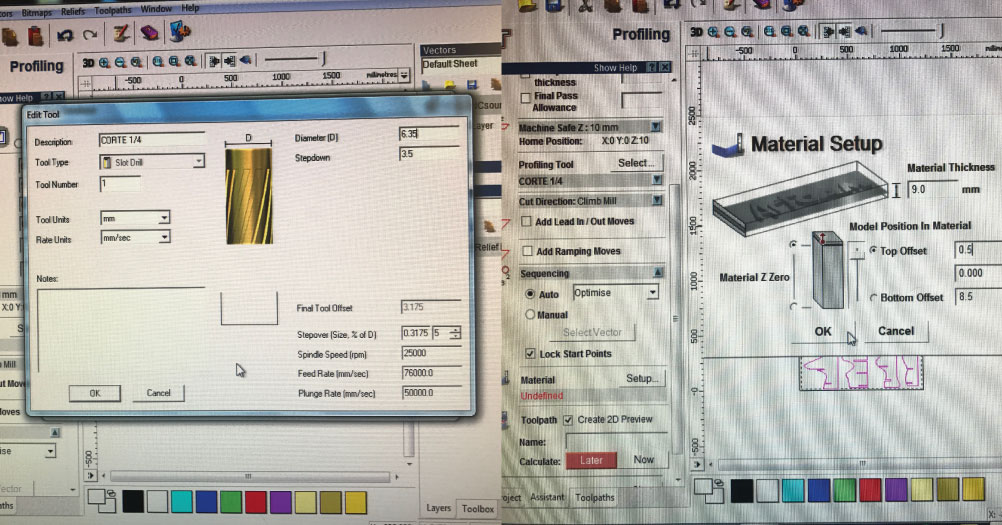Click the Feed Rate field showing 76000.0
This screenshot has width=1002, height=525.
click(431, 373)
